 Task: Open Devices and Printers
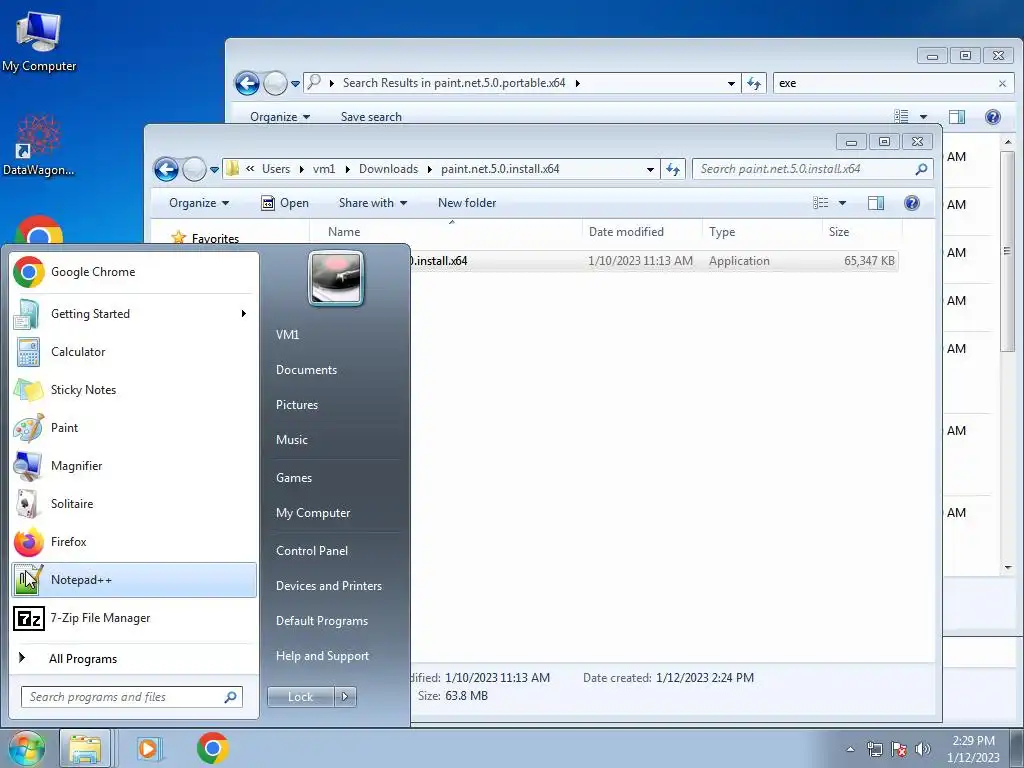[328, 586]
